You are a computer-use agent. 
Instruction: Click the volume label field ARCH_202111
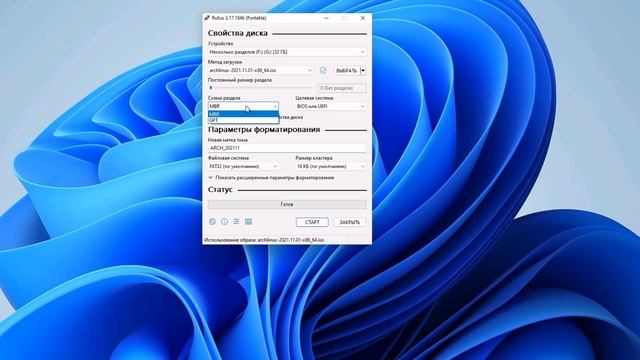point(287,148)
